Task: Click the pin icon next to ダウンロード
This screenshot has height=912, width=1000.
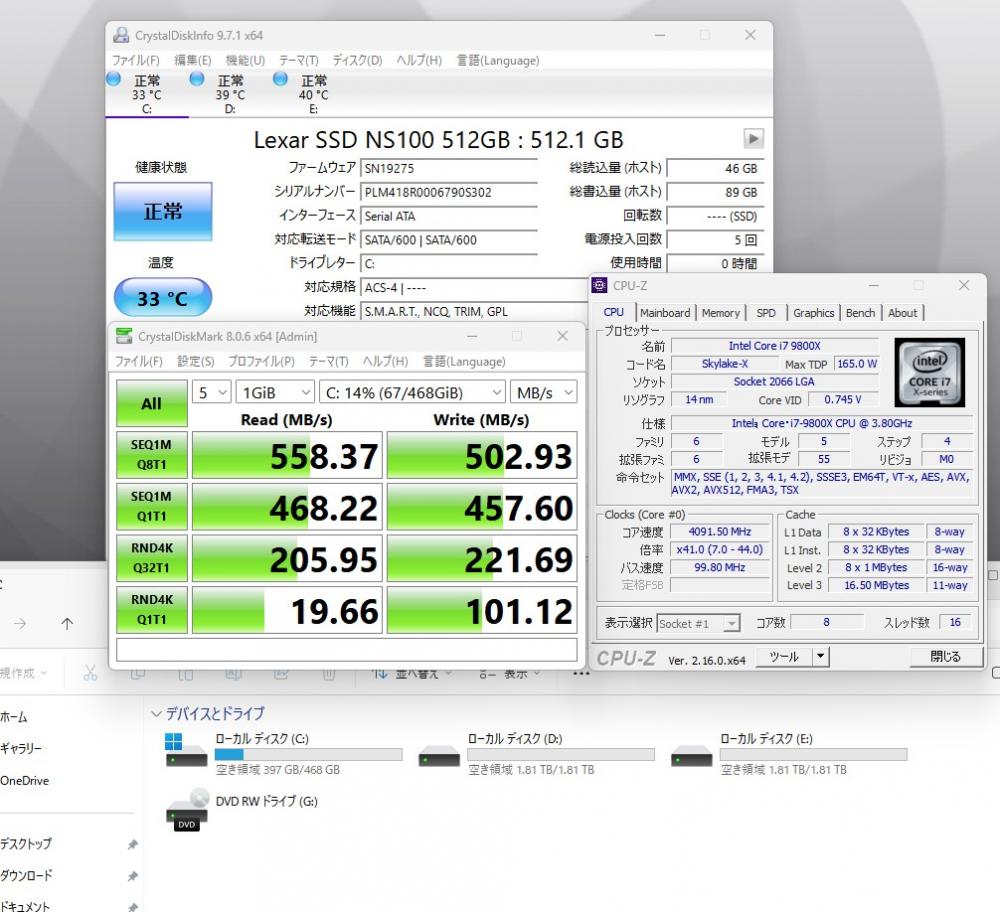Action: click(133, 876)
